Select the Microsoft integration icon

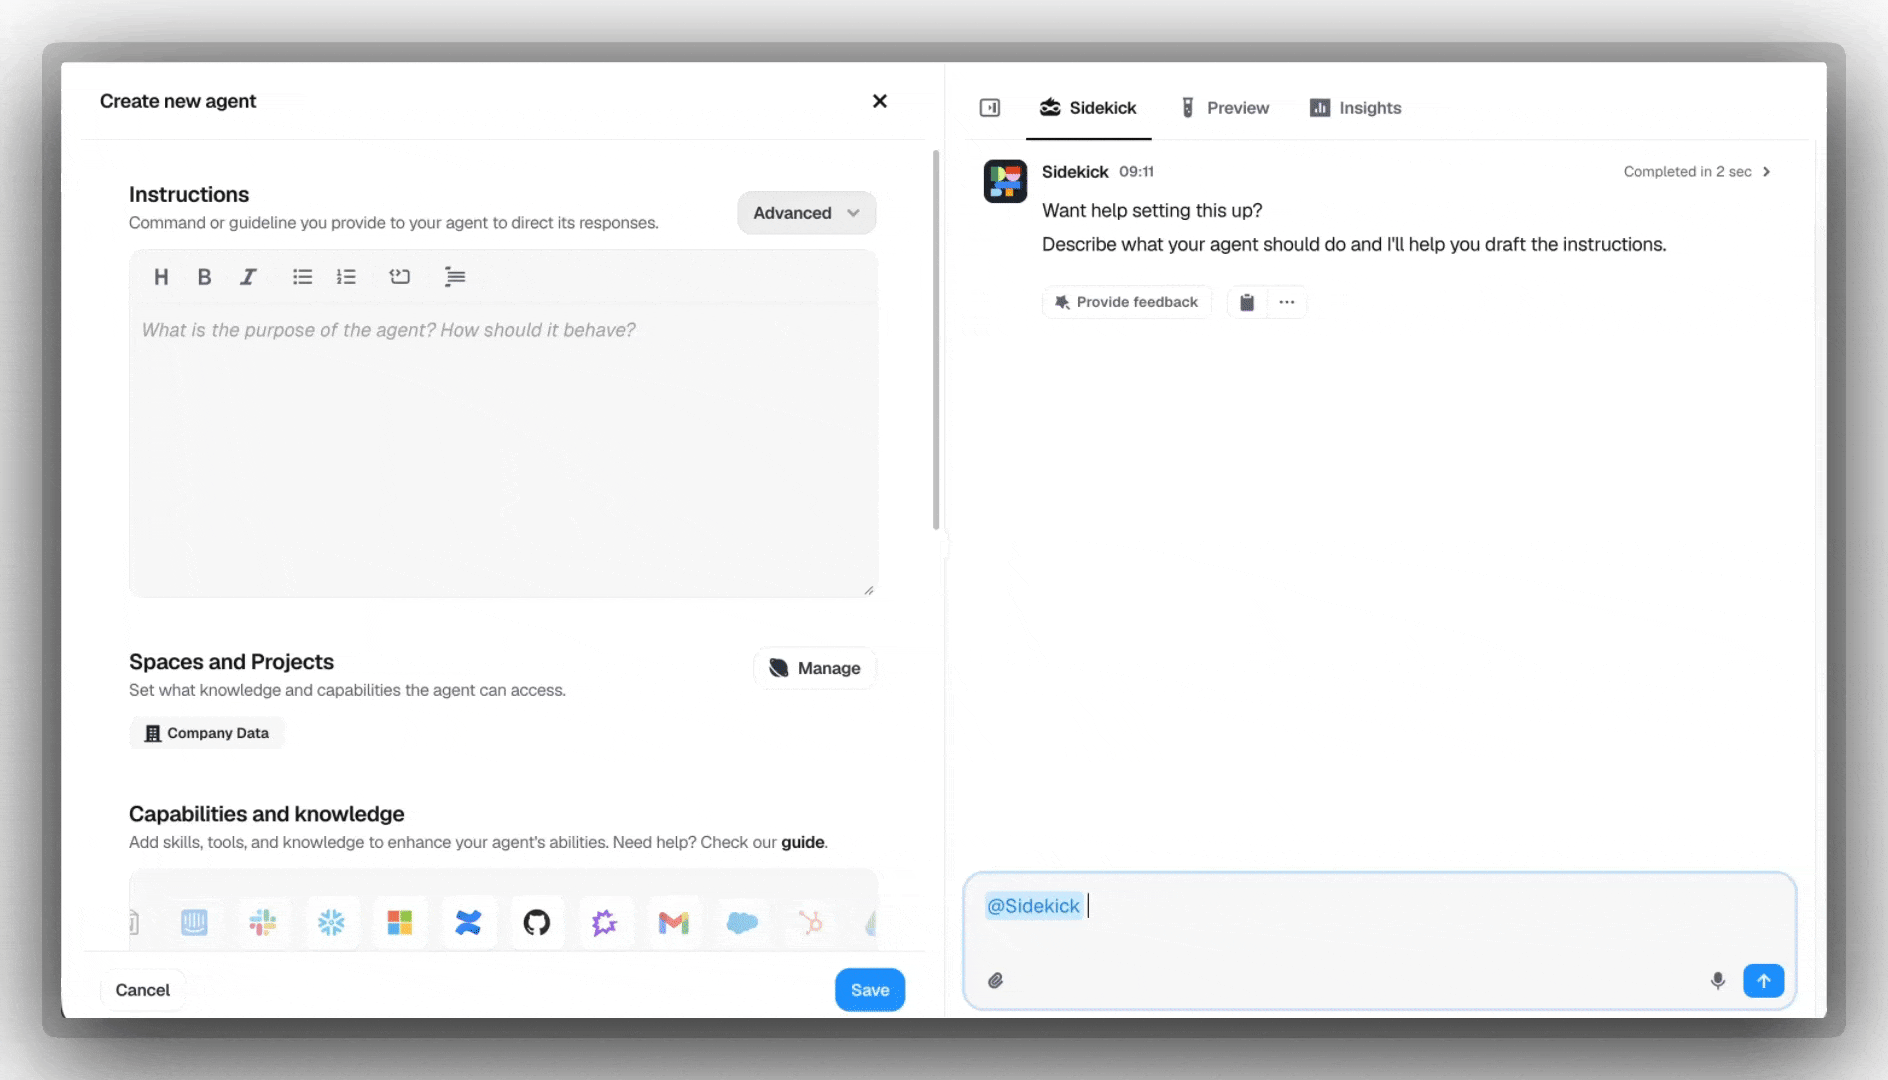coord(400,922)
